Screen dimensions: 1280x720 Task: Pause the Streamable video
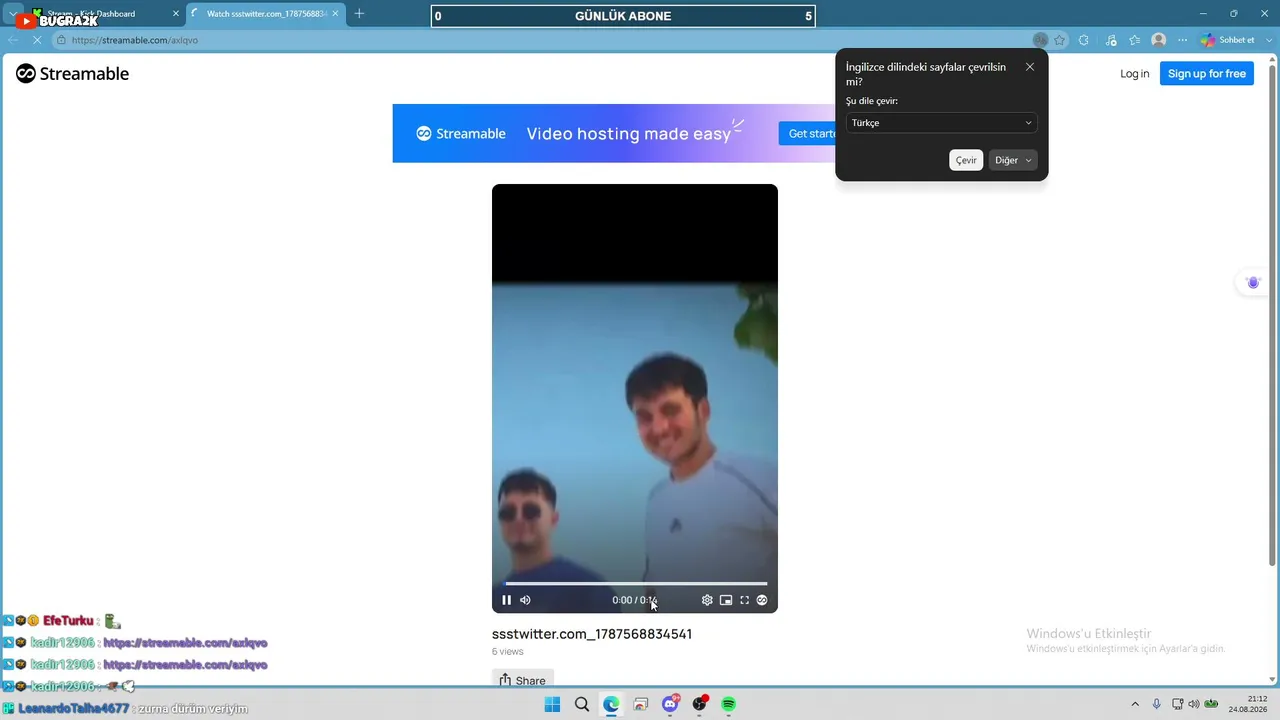point(506,600)
